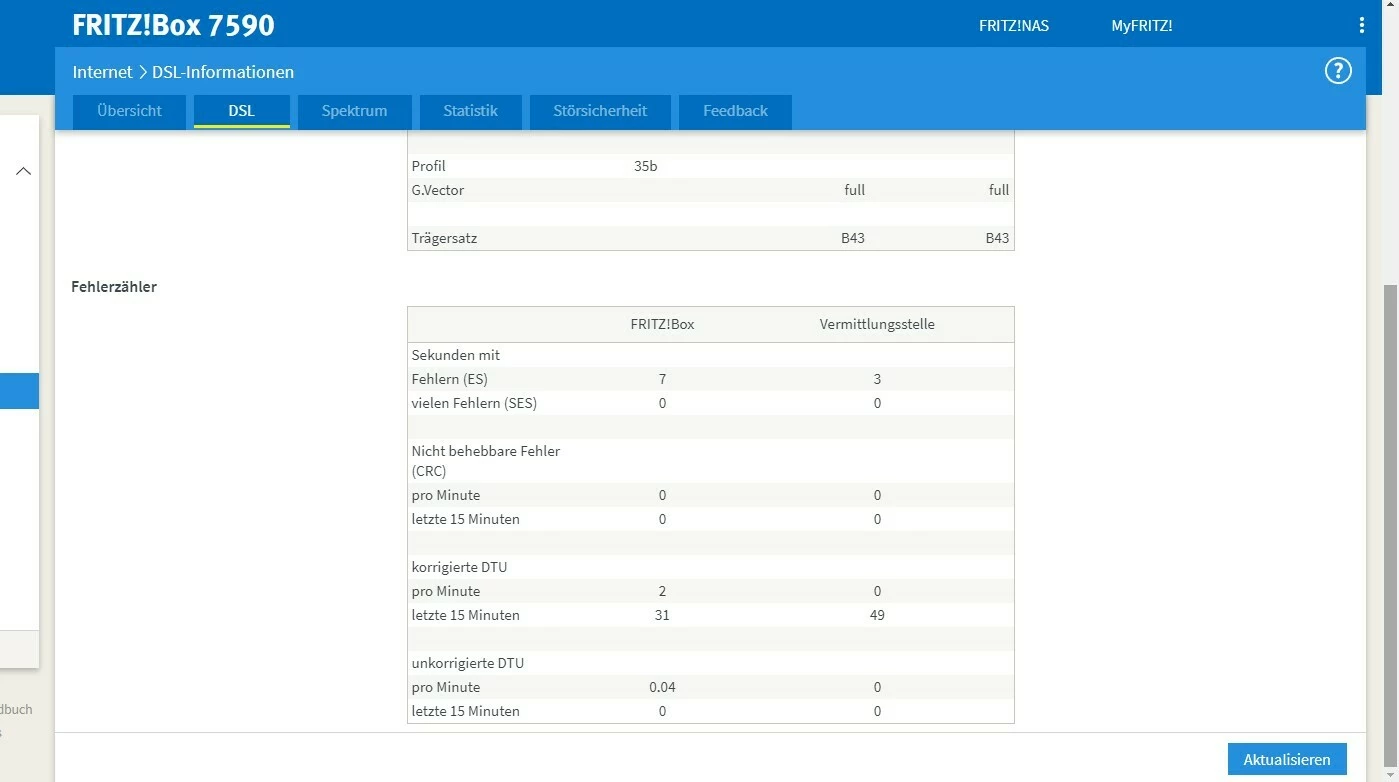Switch to the Übersicht tab

pos(130,111)
